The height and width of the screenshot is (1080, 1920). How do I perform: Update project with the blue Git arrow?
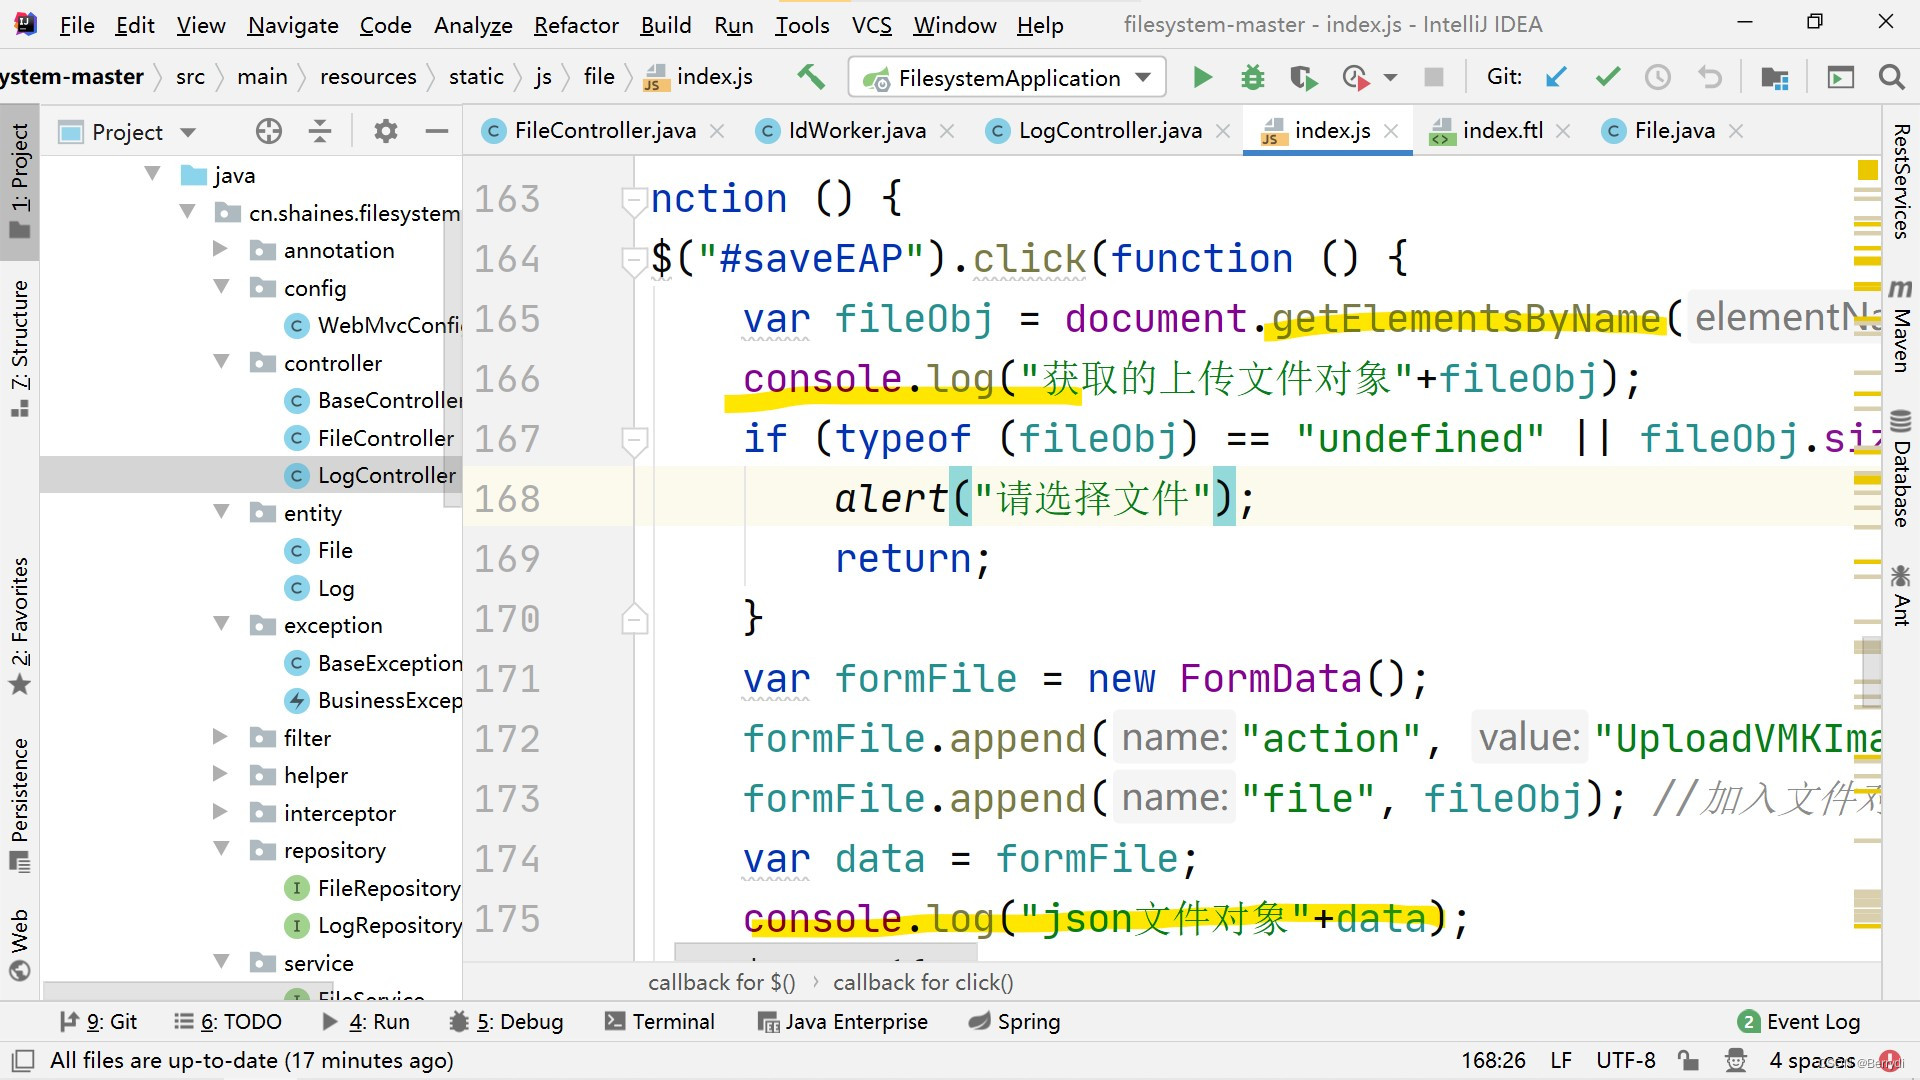[1554, 76]
